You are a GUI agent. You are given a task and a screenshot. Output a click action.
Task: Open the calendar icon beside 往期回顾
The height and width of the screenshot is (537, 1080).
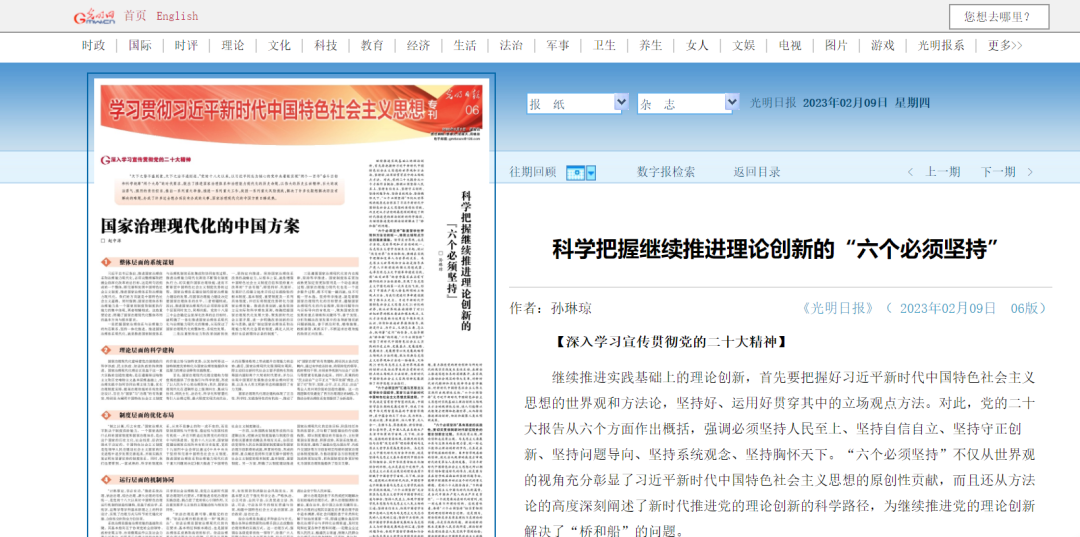click(x=575, y=172)
